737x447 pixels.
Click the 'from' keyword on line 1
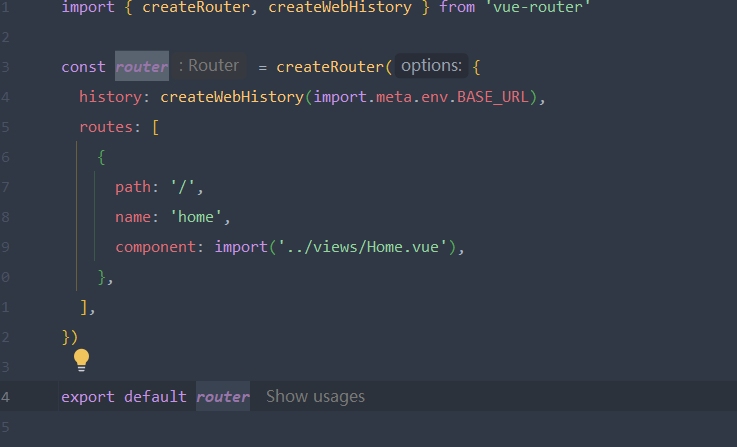pyautogui.click(x=457, y=7)
